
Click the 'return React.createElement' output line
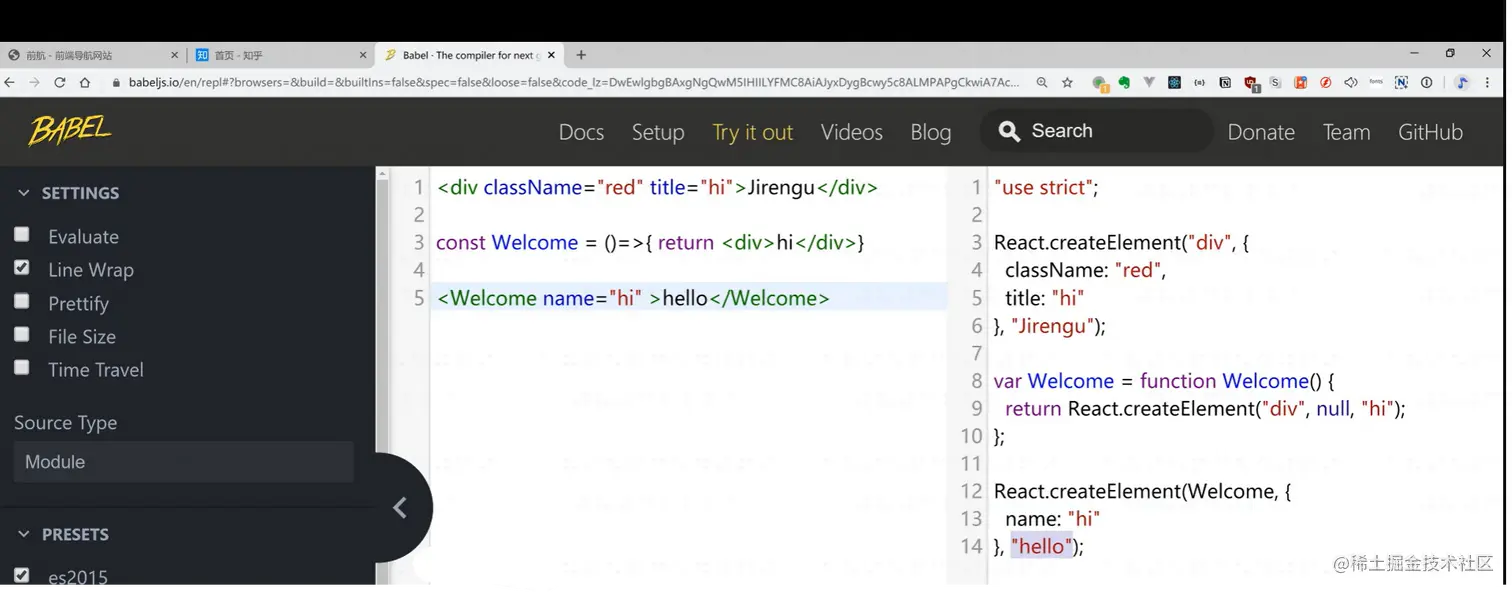coord(1205,408)
